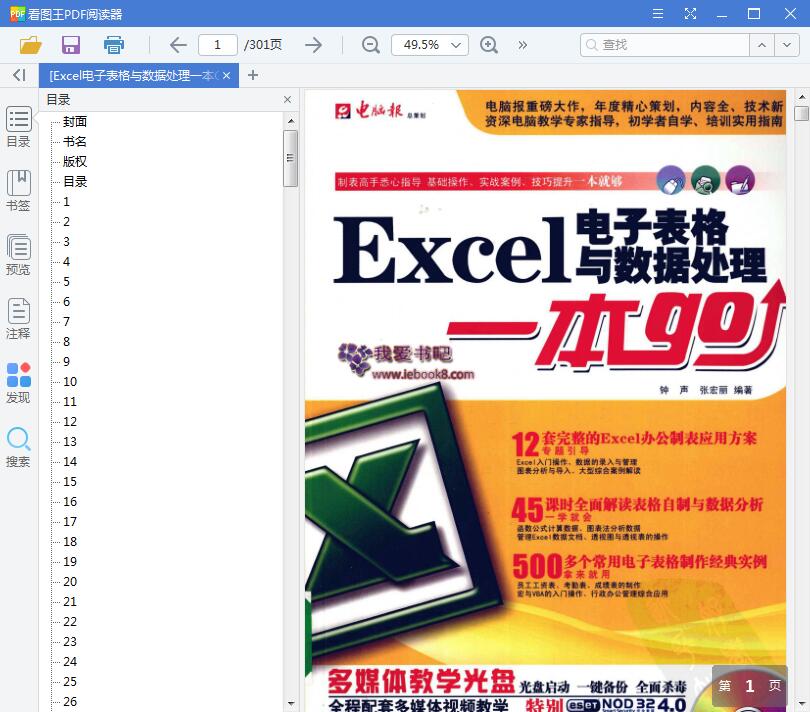Collapse the sidebar with the left-arrow icon
This screenshot has width=810, height=712.
[19, 75]
